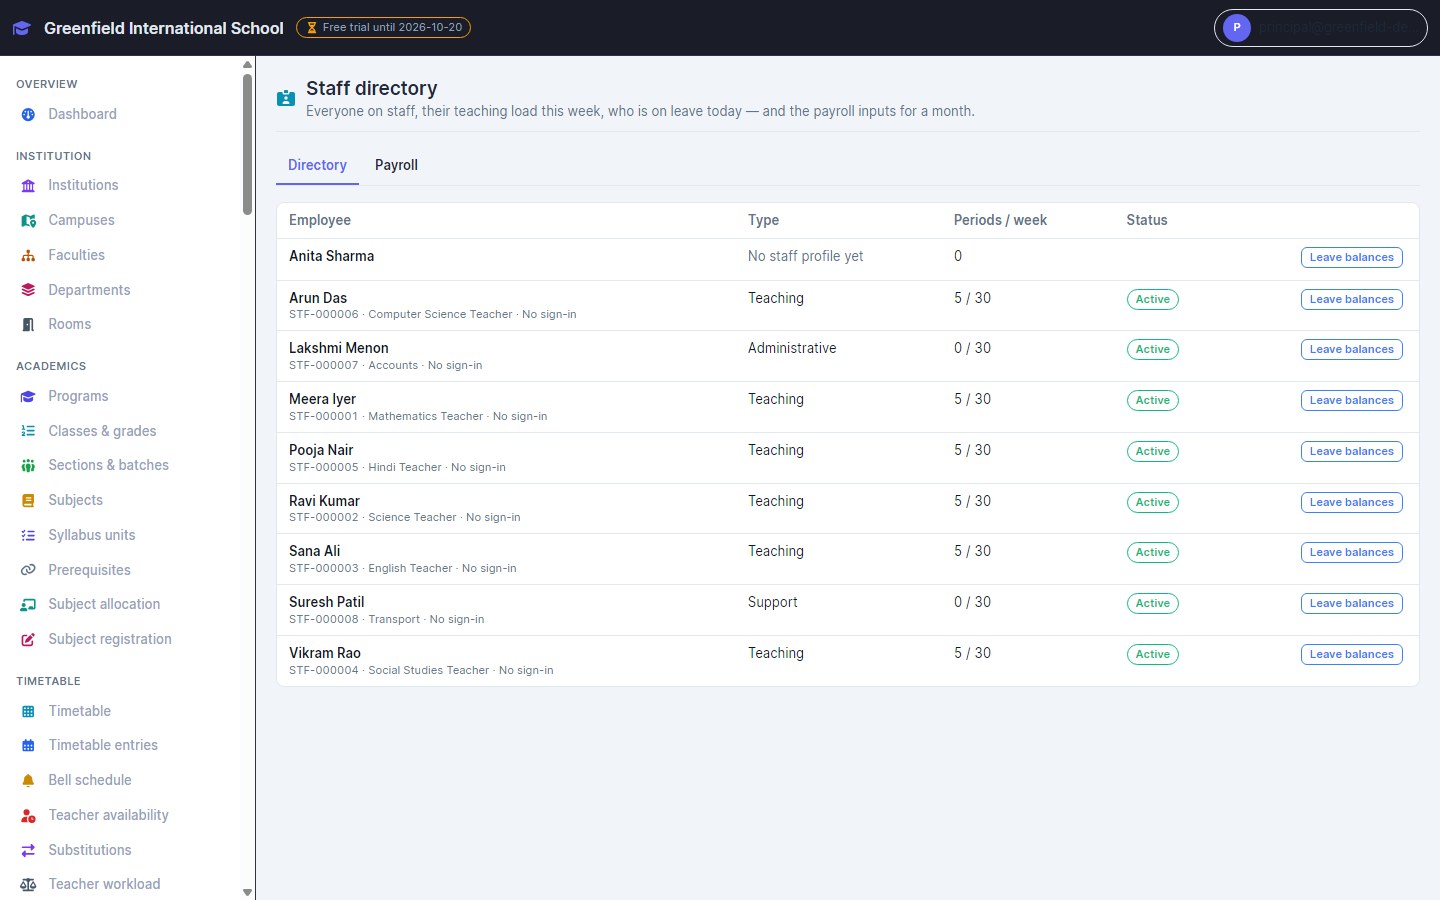Viewport: 1440px width, 900px height.
Task: Click the sidebar scrollbar thumb
Action: [x=247, y=143]
